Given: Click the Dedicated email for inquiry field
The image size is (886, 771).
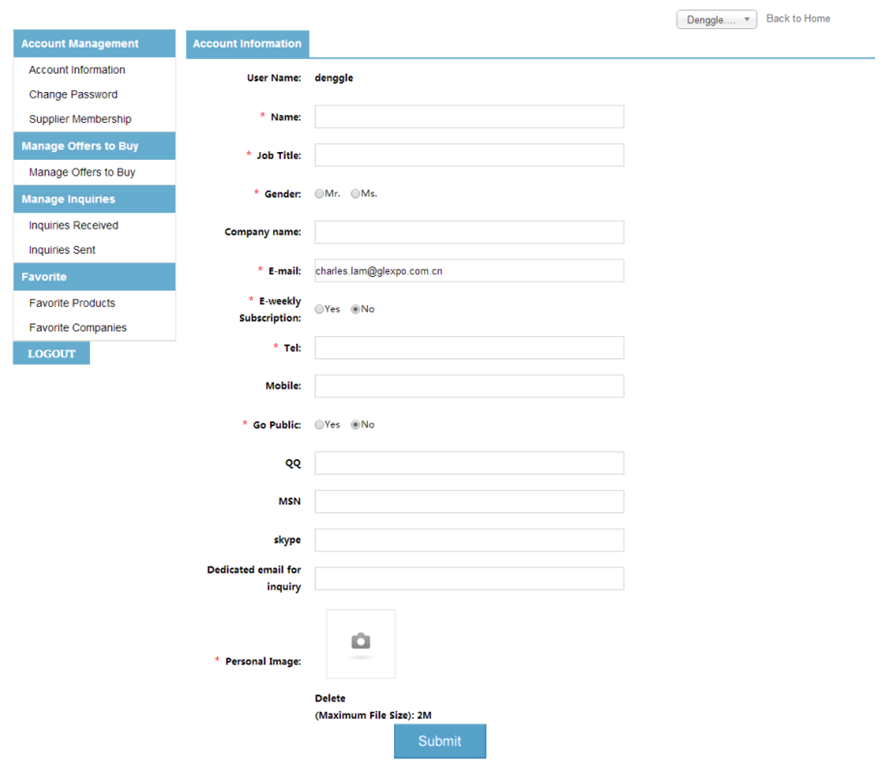Looking at the screenshot, I should [469, 578].
